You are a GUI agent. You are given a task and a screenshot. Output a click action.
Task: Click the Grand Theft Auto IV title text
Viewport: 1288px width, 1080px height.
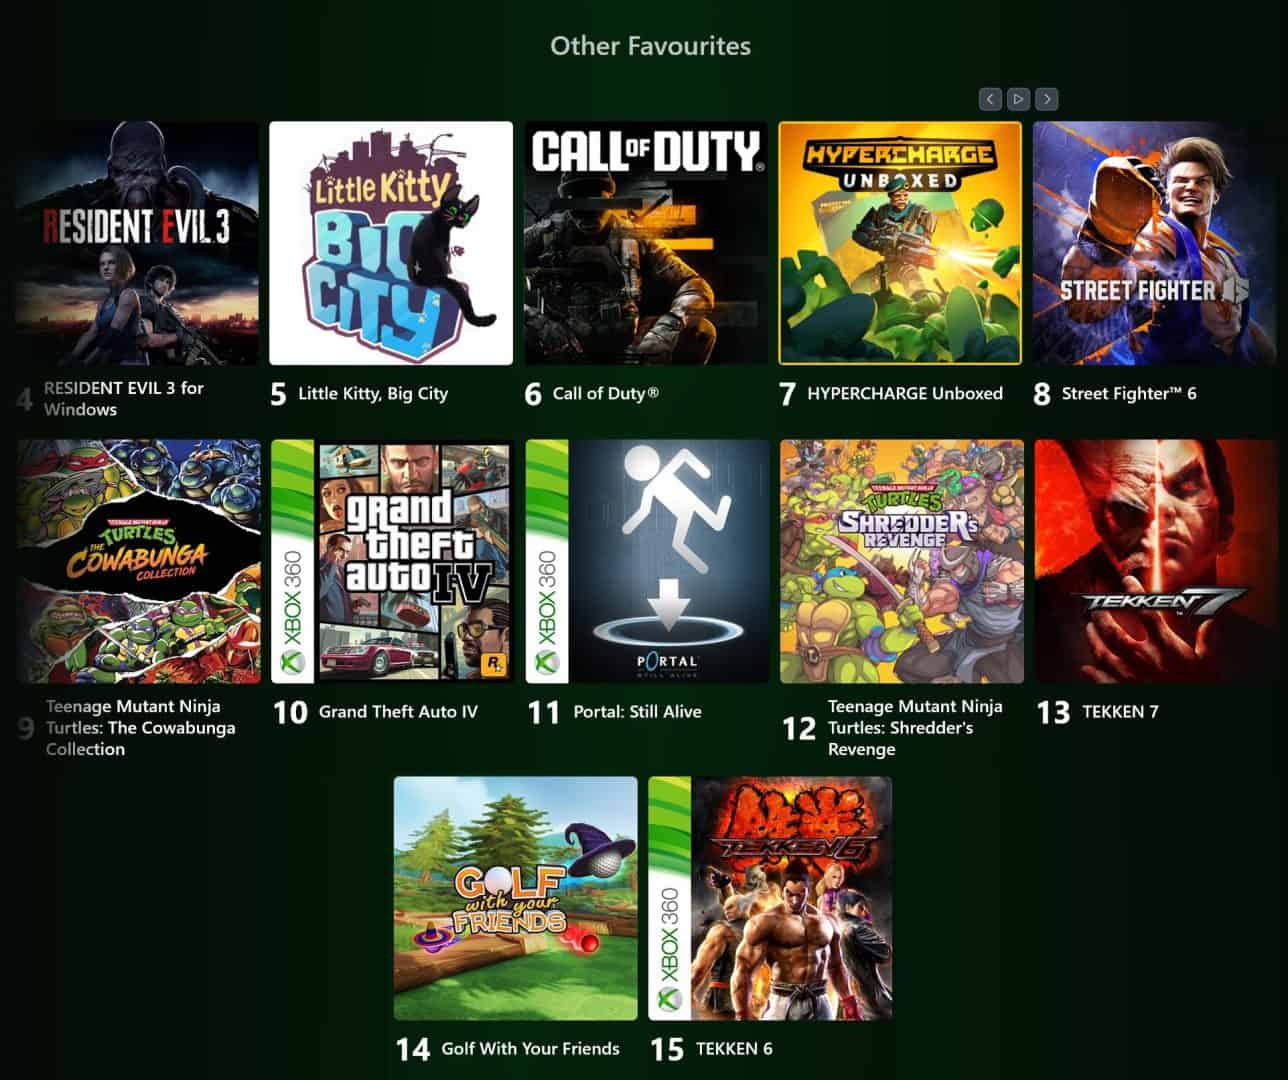tap(398, 712)
